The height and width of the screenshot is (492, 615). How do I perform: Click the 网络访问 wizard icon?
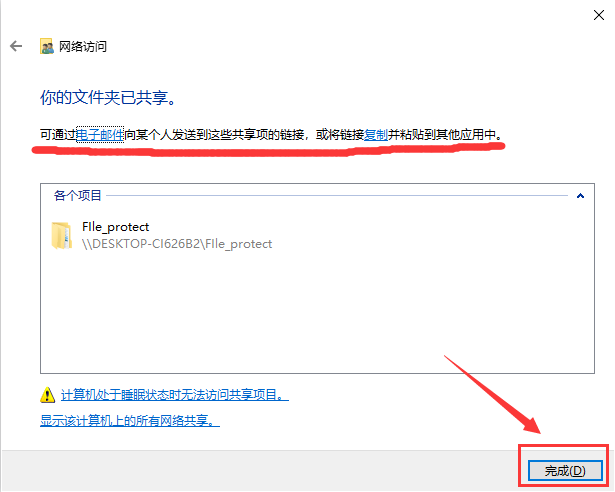47,46
